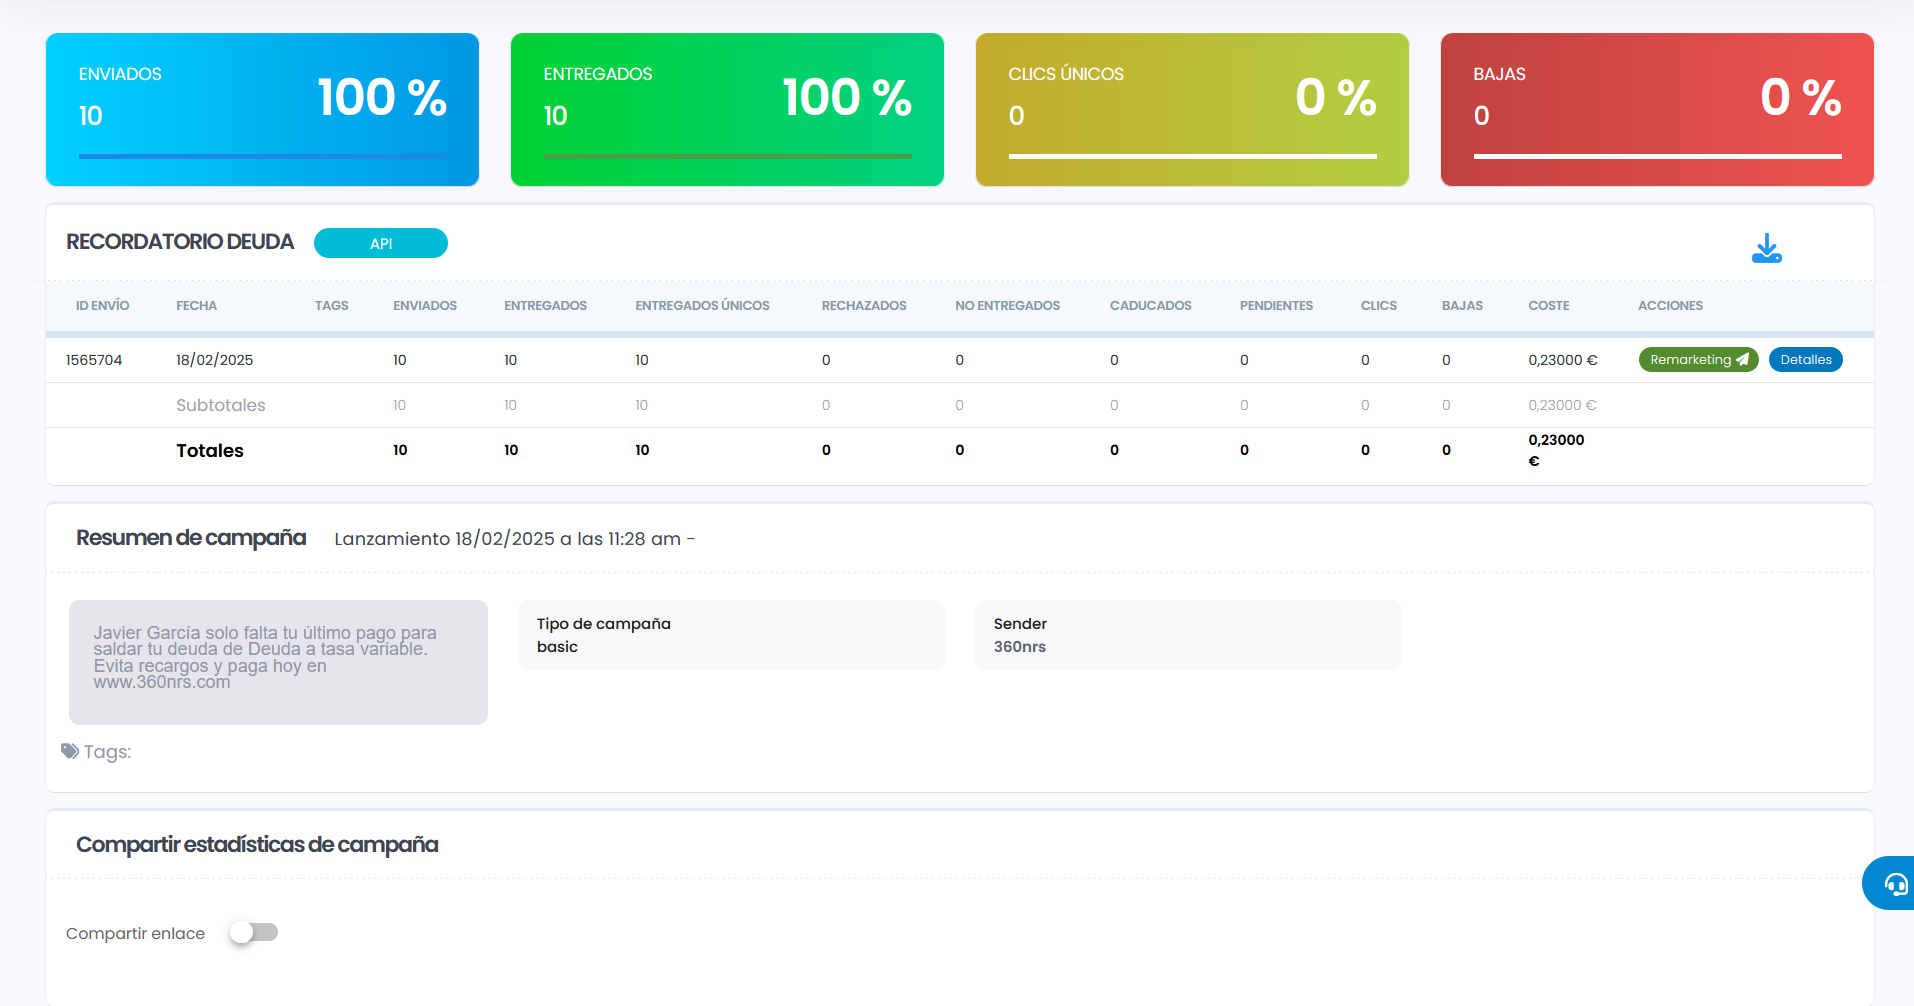
Task: Select the ENVIADOS blue statistics card
Action: [262, 109]
